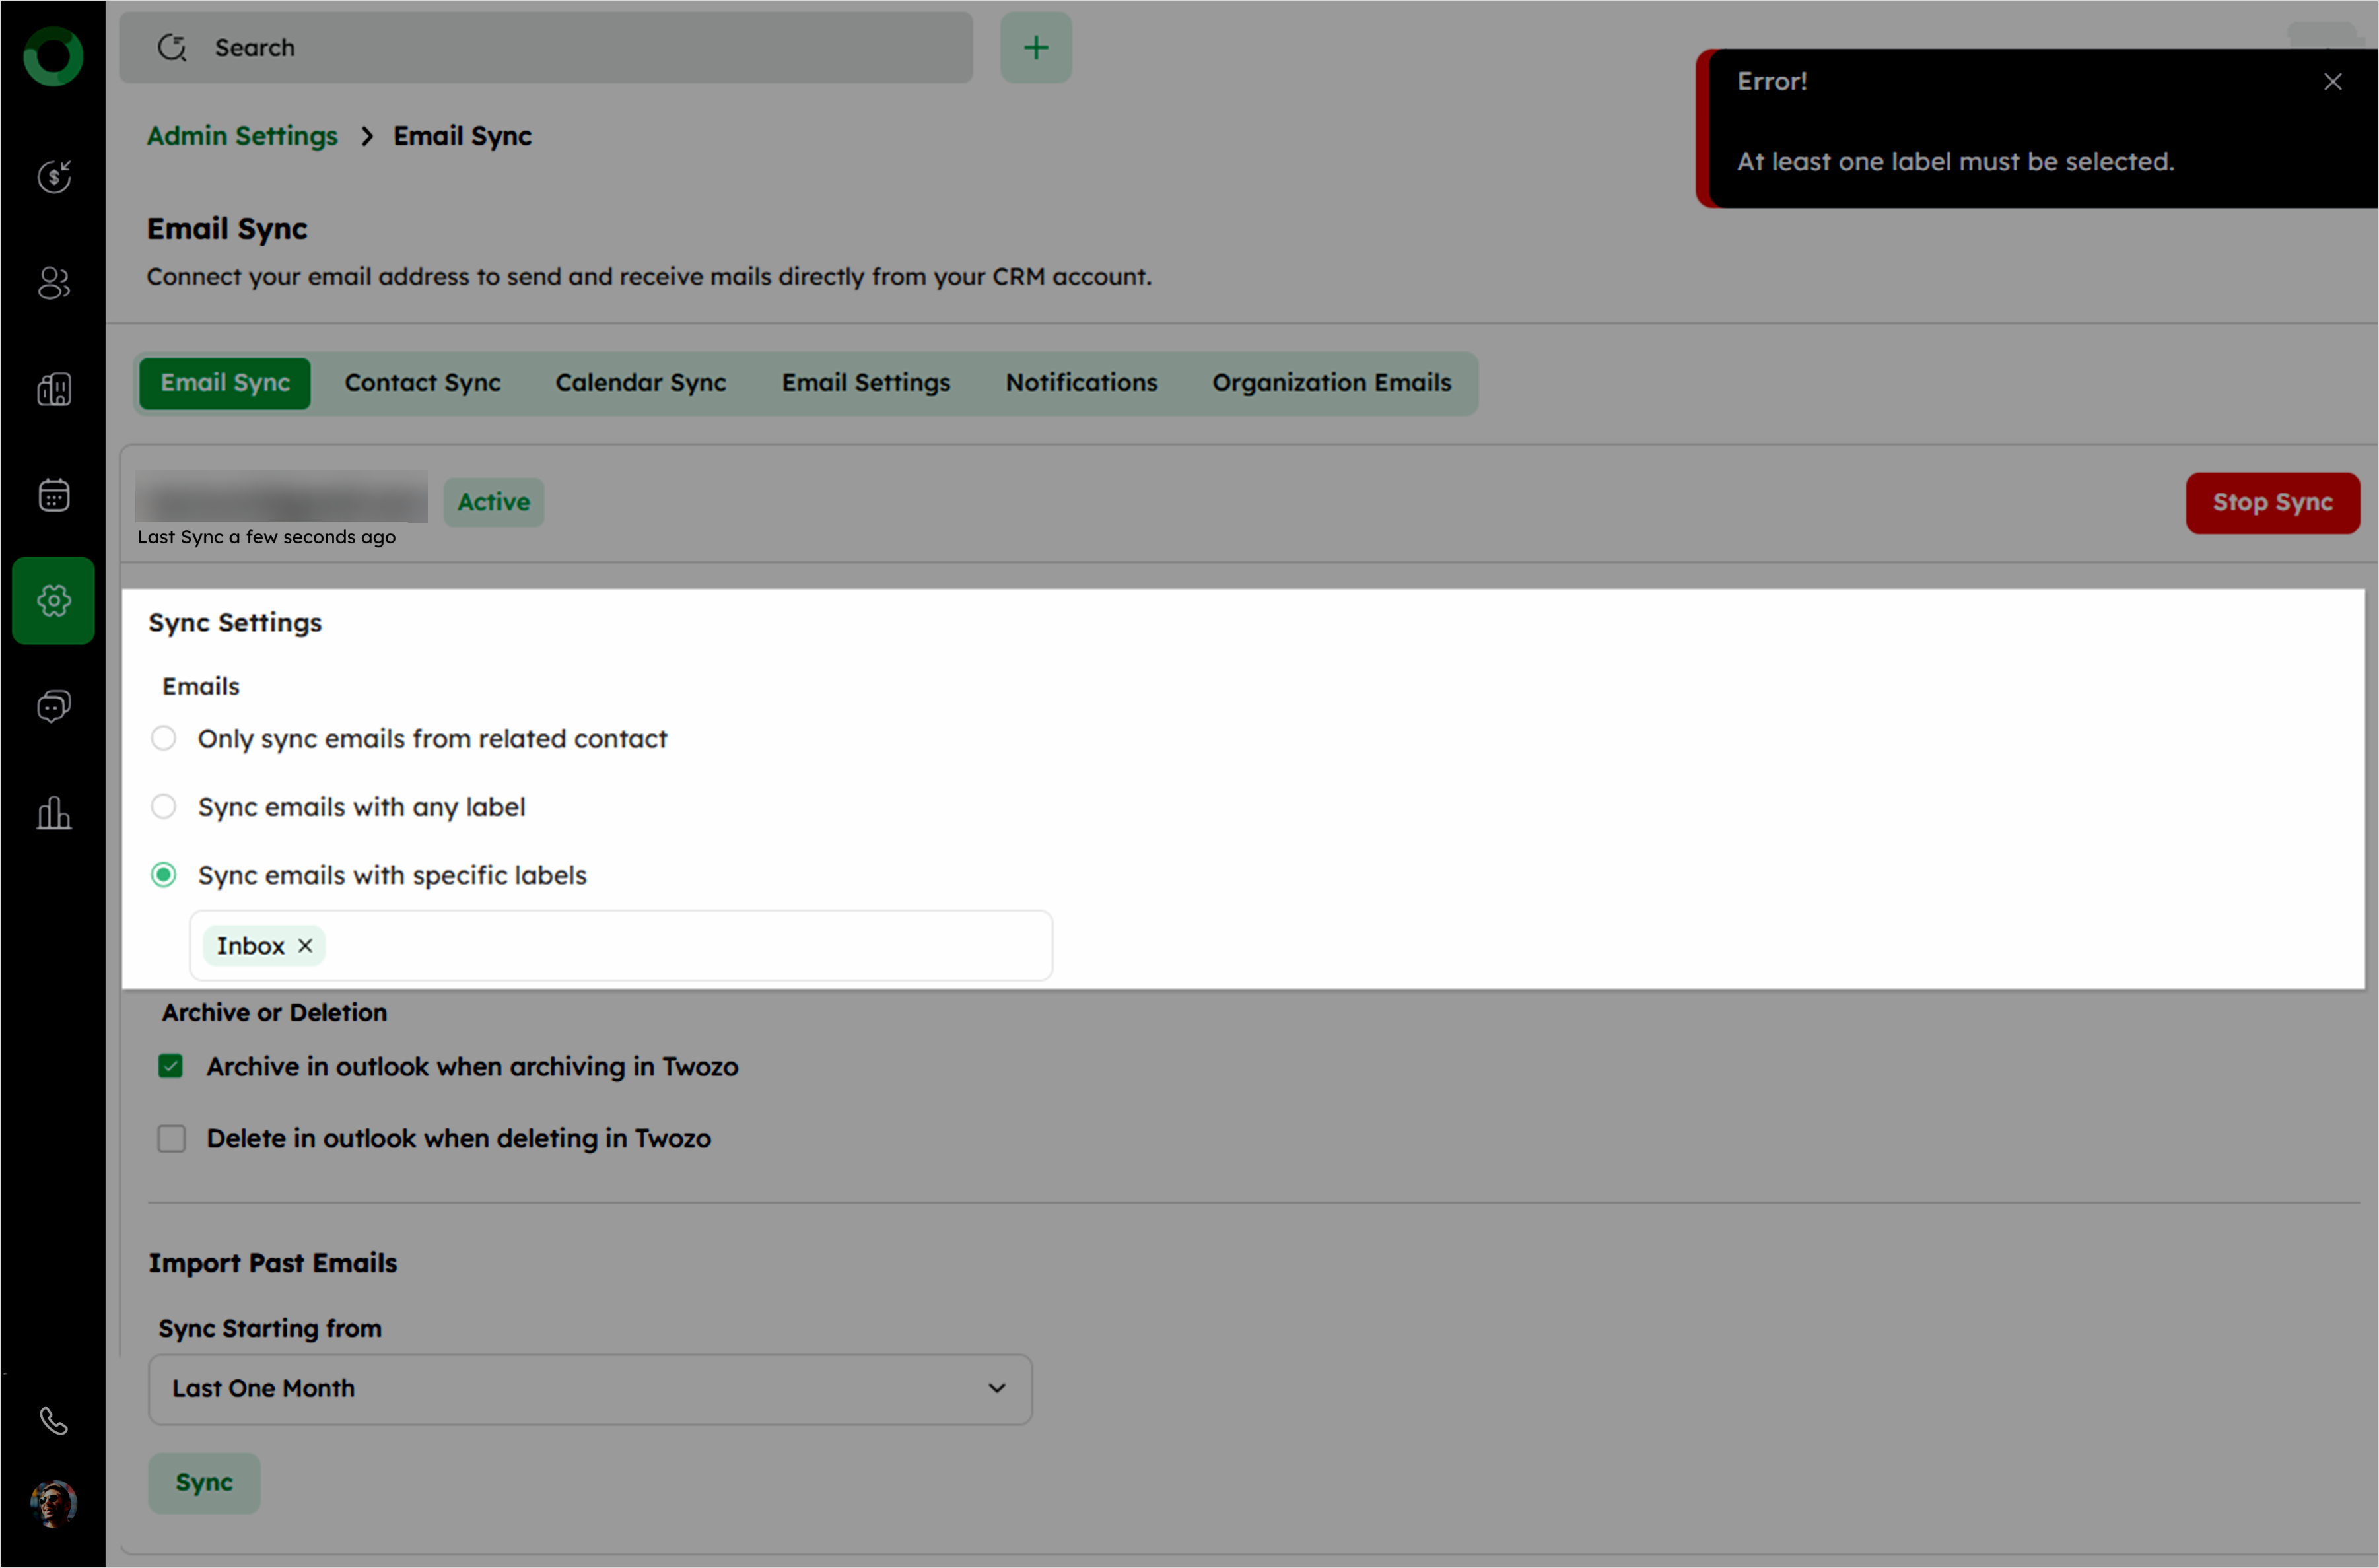2379x1568 pixels.
Task: Switch to the Organization Emails tab
Action: click(1331, 383)
